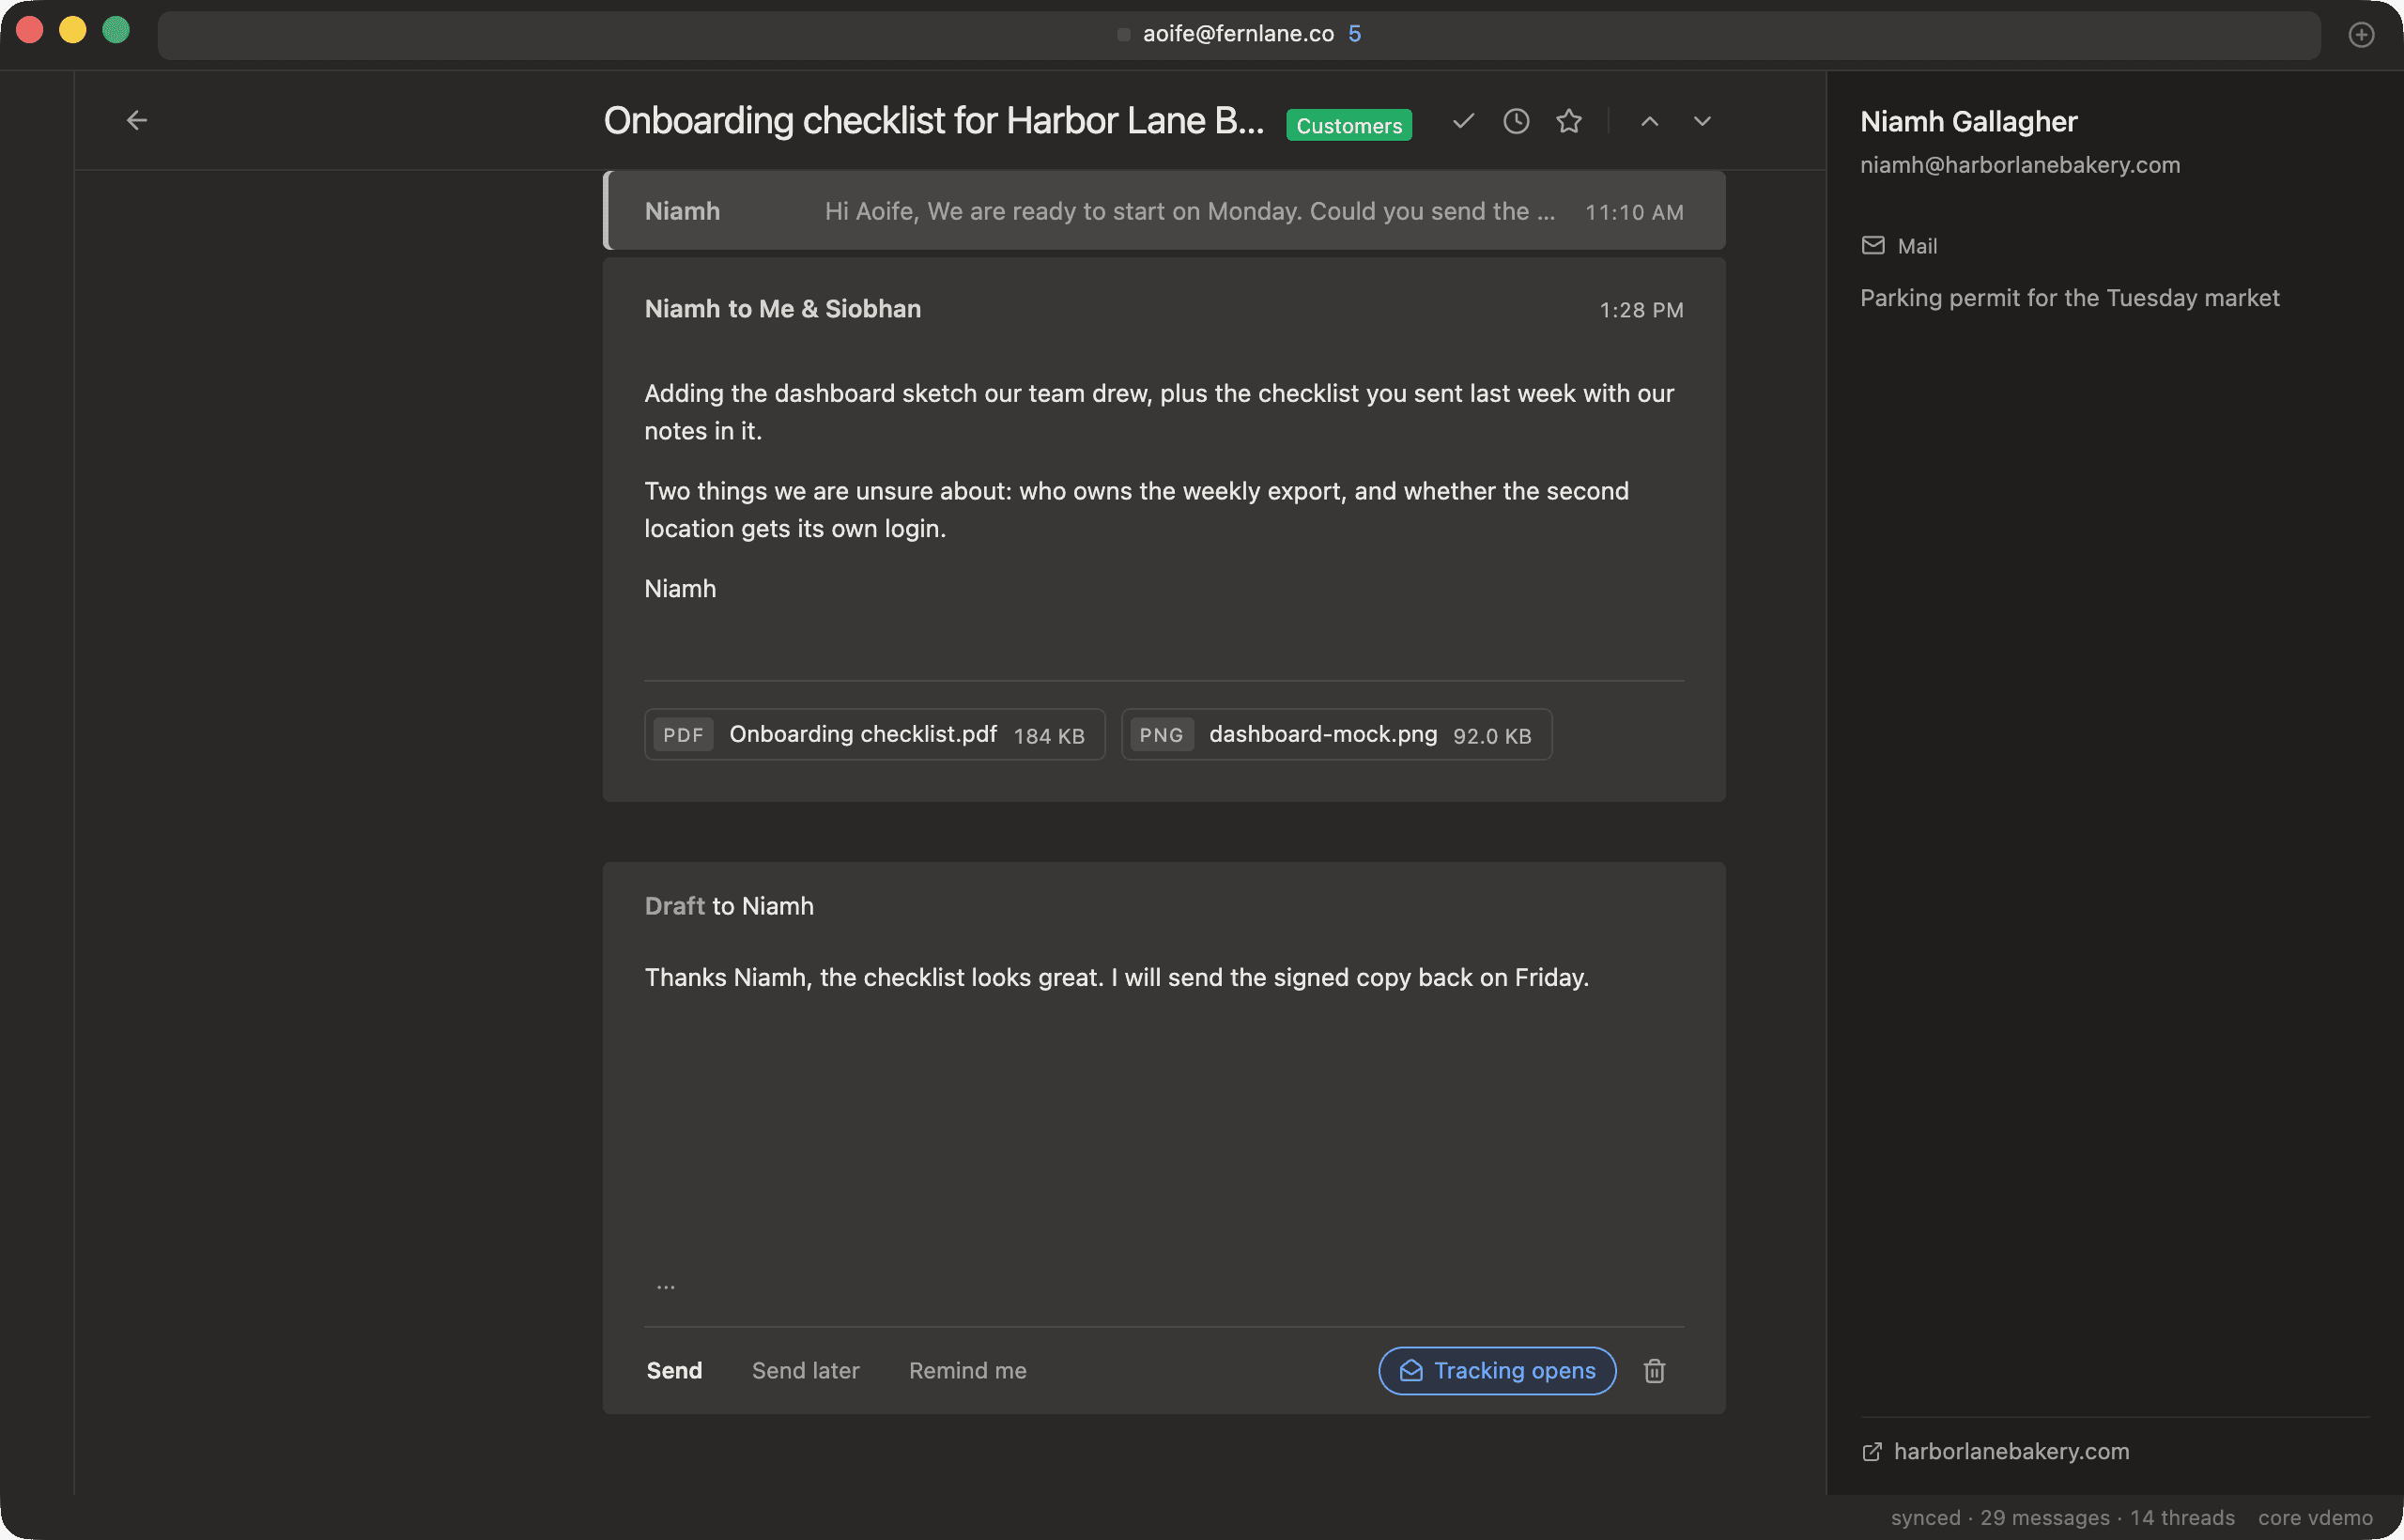The width and height of the screenshot is (2404, 1540).
Task: Open Onboarding checklist.pdf attachment
Action: pos(874,735)
